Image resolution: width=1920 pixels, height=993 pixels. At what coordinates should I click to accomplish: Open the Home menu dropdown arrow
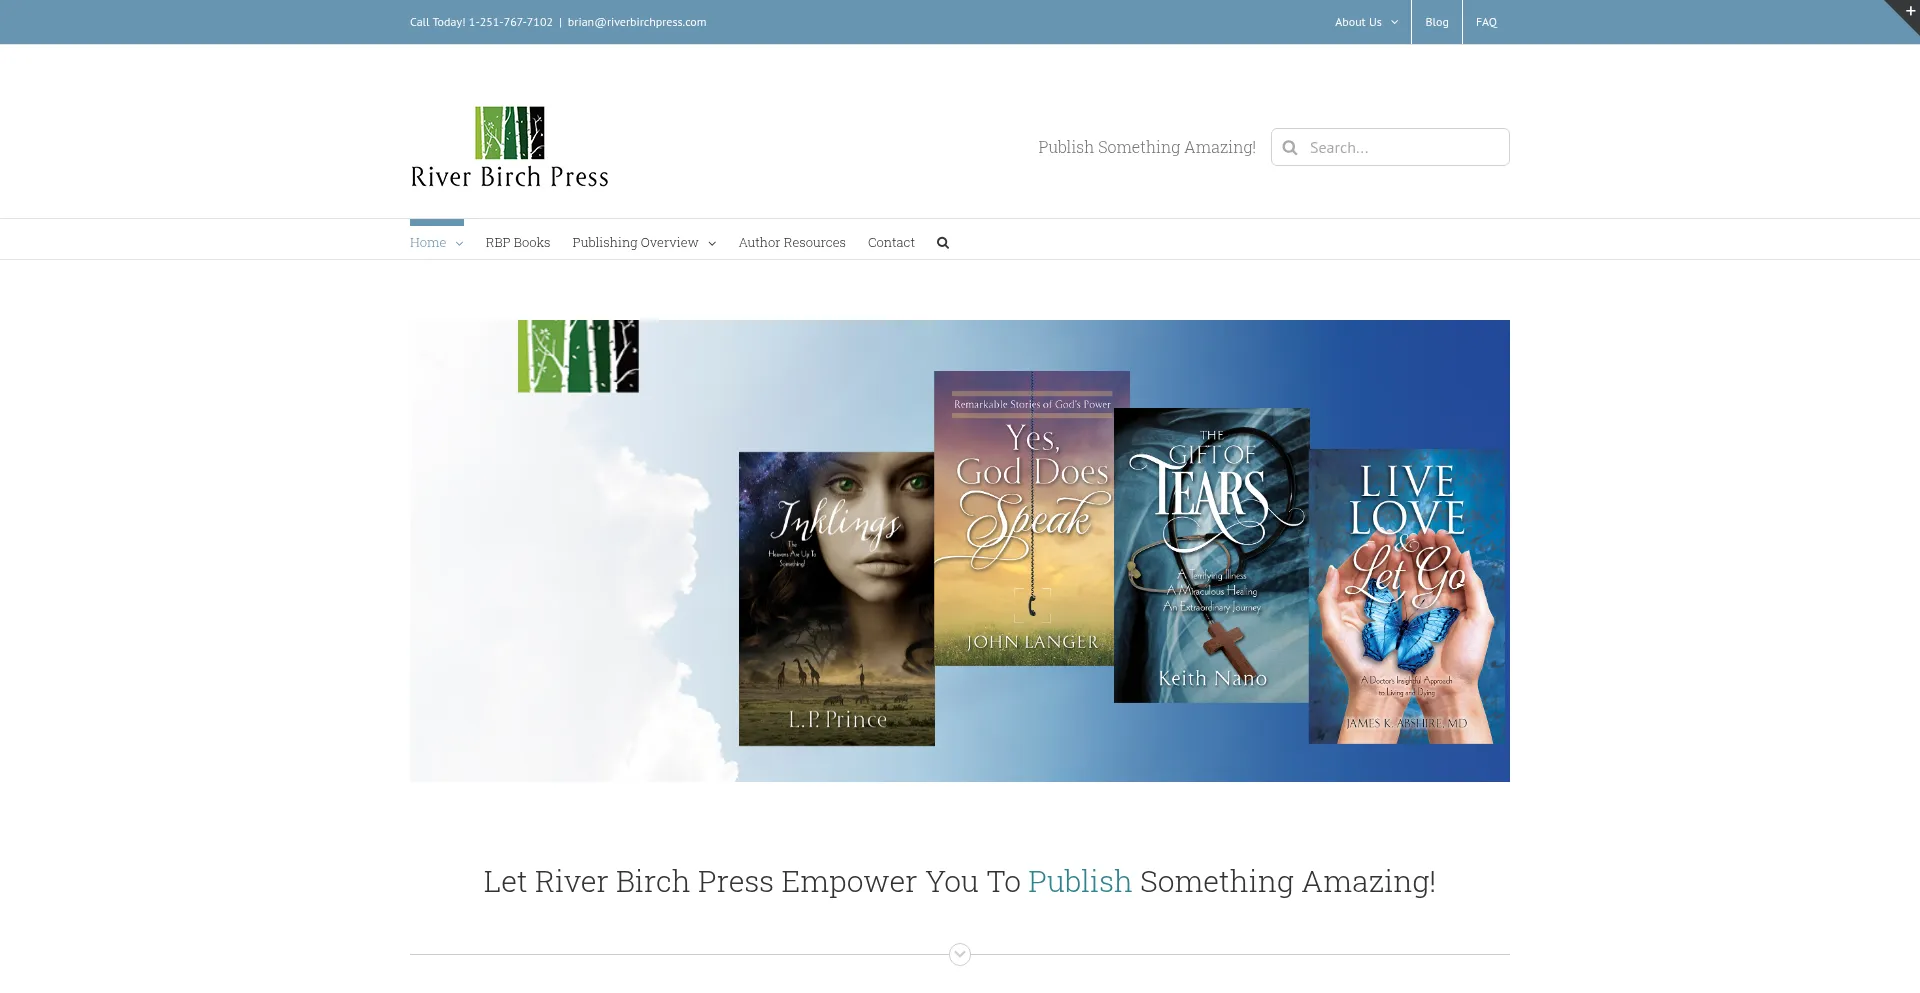[x=459, y=244]
